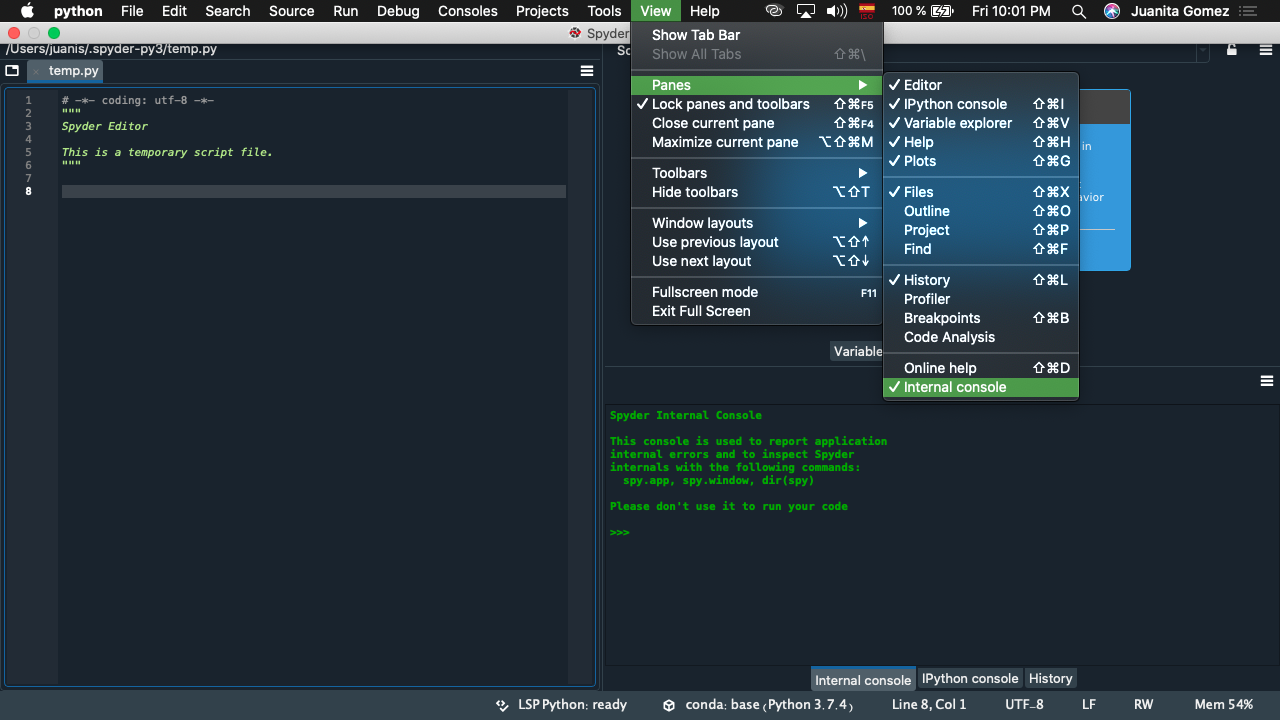1280x720 pixels.
Task: Uncheck the Help pane
Action: 981,142
